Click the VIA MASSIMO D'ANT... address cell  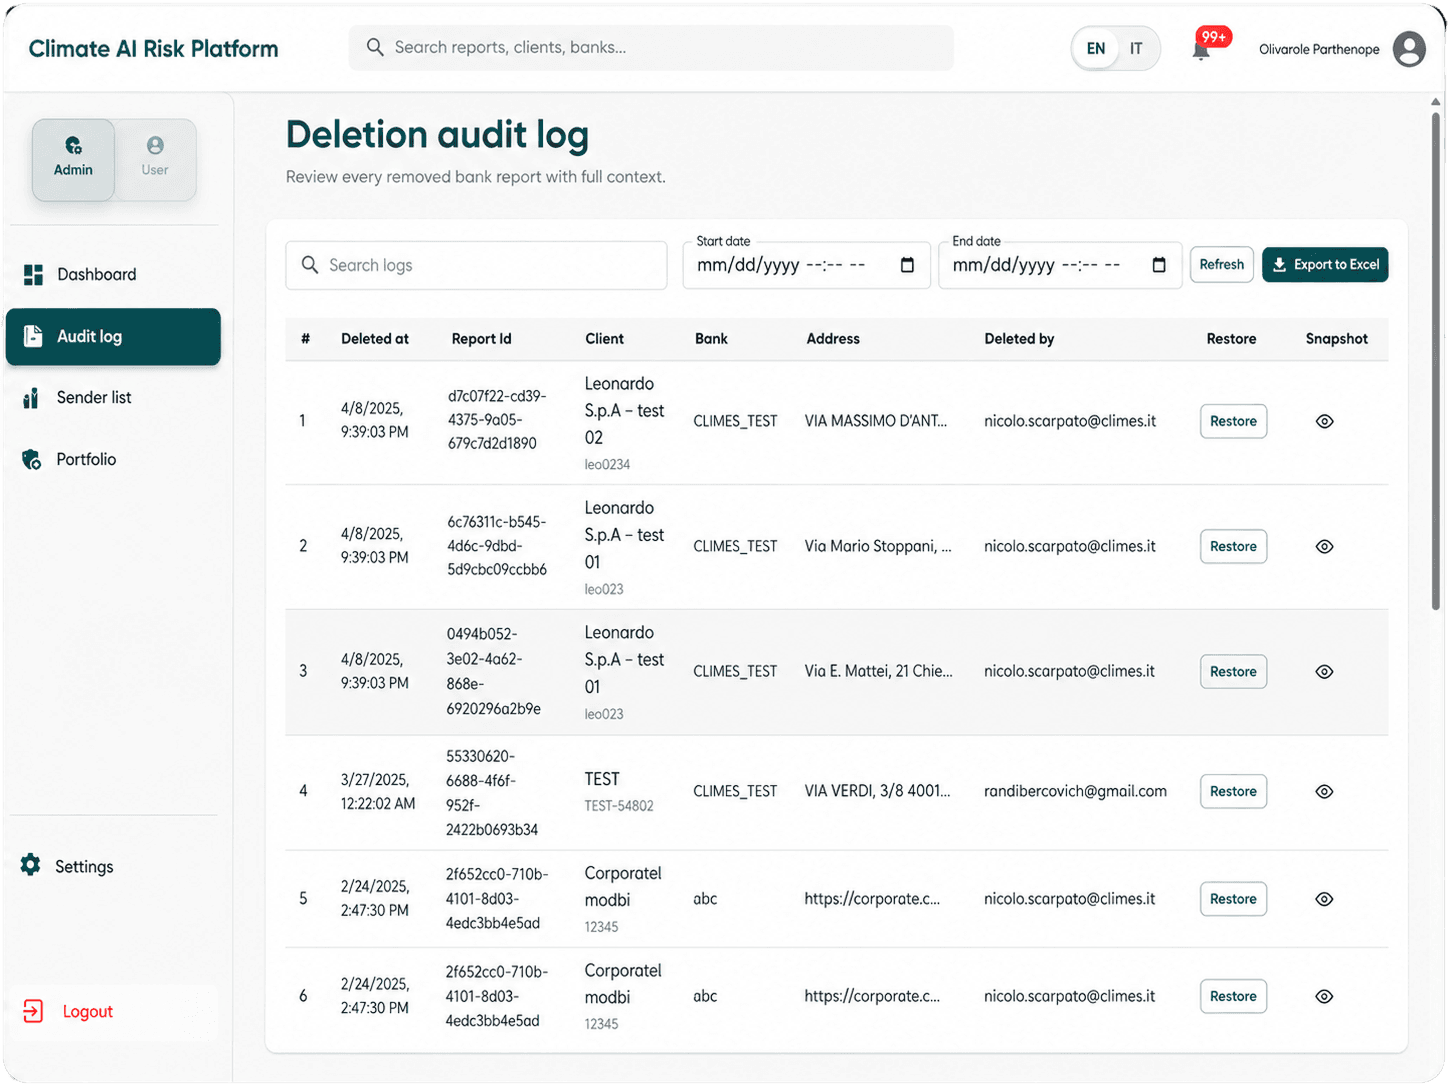875,422
